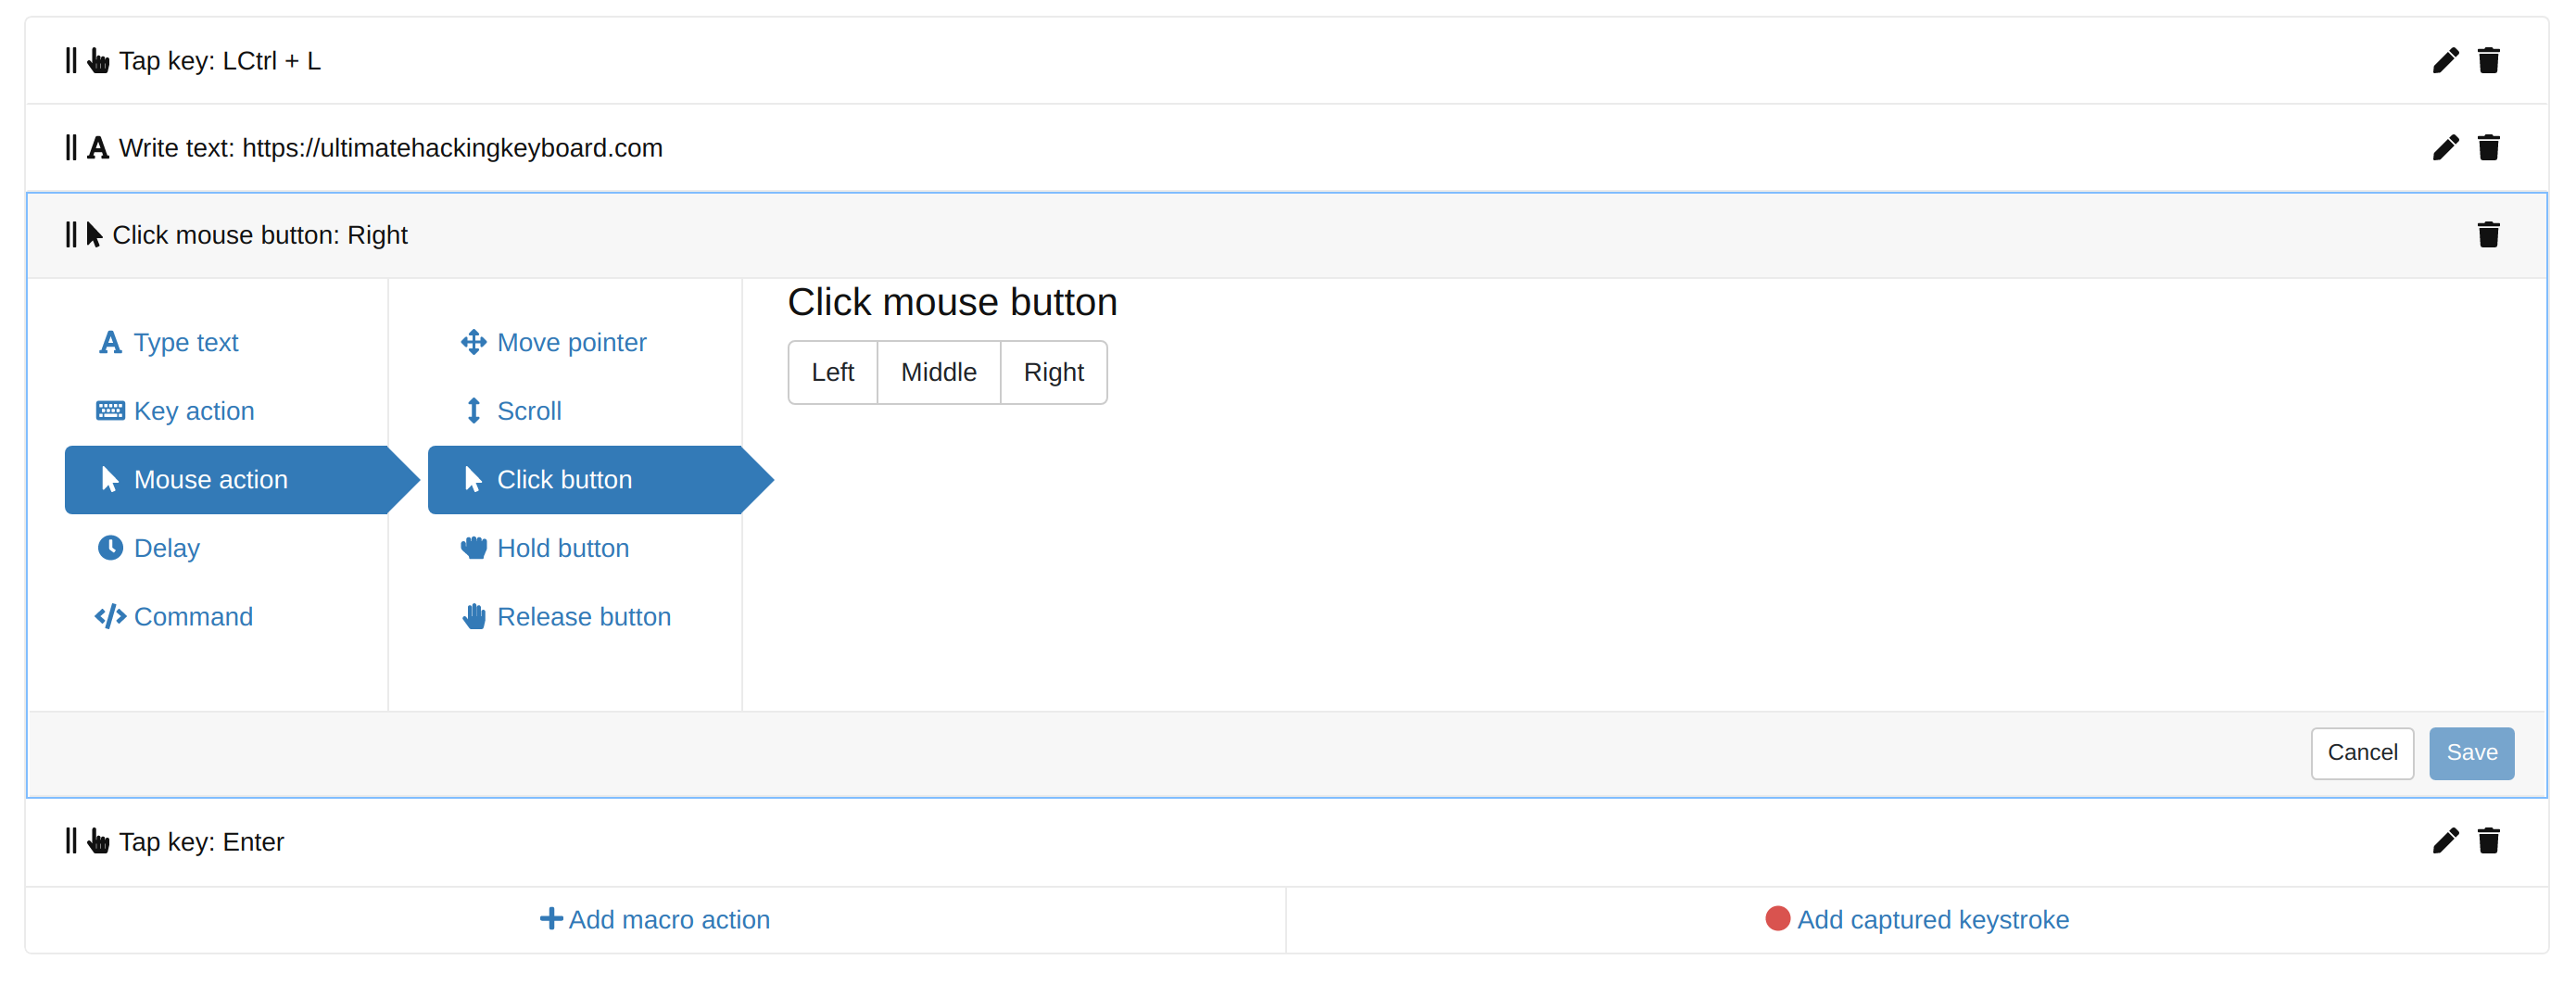Screen dimensions: 2576x985
Task: Delete the Tap key Enter action
Action: pyautogui.click(x=2489, y=841)
